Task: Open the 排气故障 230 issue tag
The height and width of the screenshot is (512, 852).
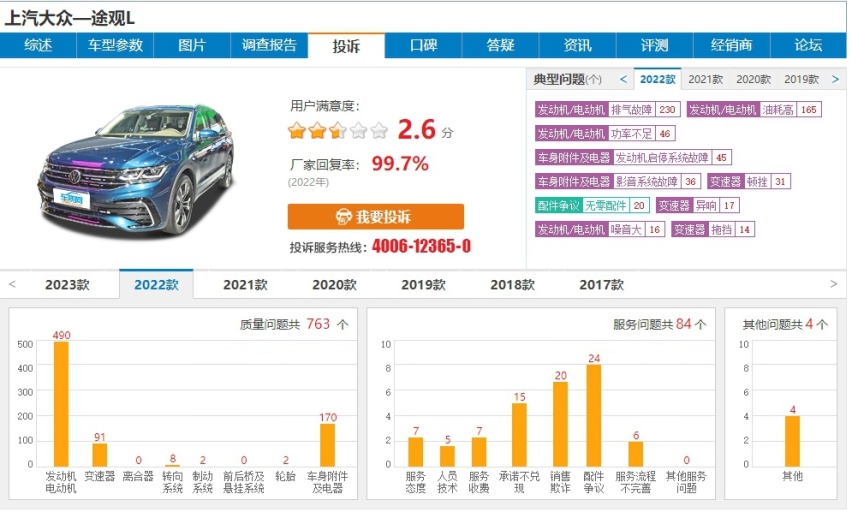Action: 608,110
